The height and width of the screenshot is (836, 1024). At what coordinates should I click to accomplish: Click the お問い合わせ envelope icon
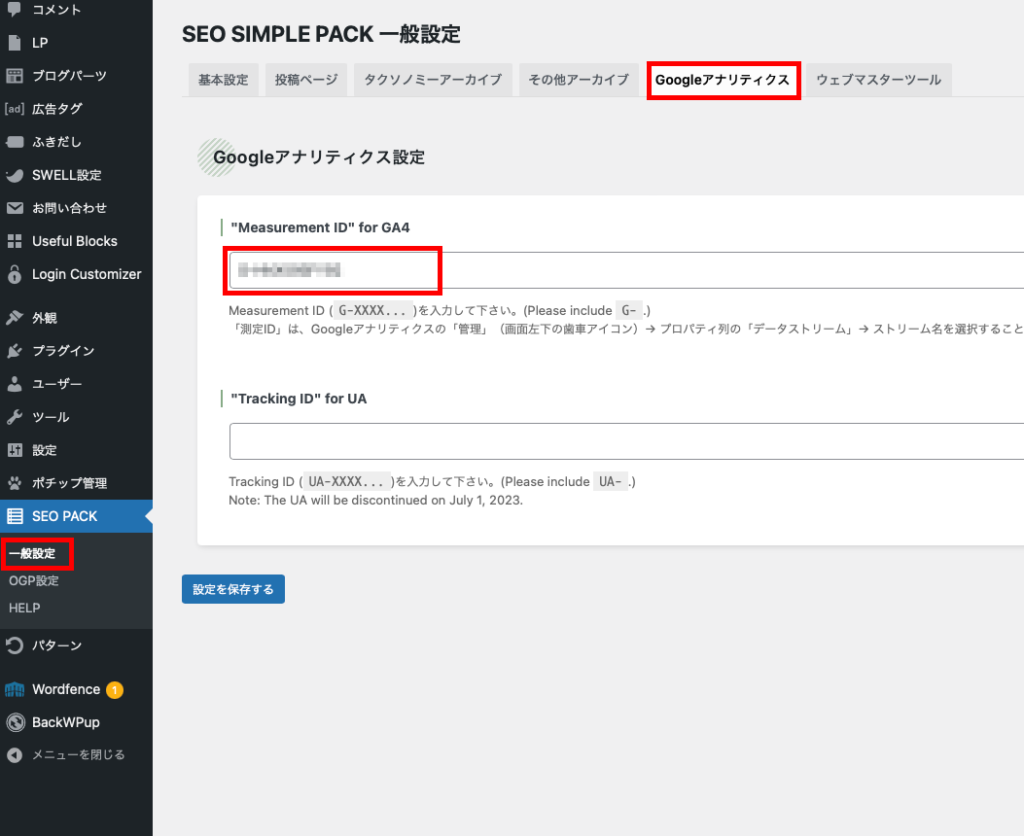tap(14, 208)
